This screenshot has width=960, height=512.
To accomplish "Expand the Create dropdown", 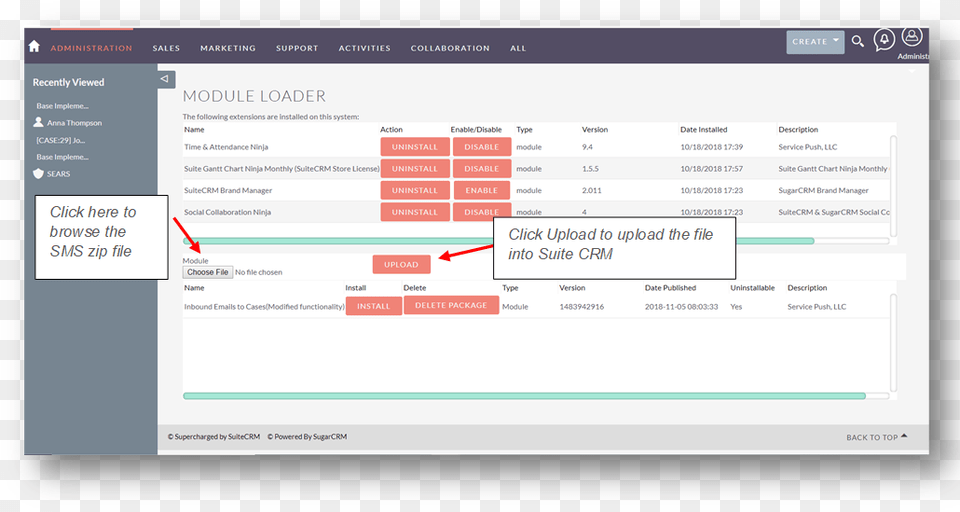I will click(815, 42).
